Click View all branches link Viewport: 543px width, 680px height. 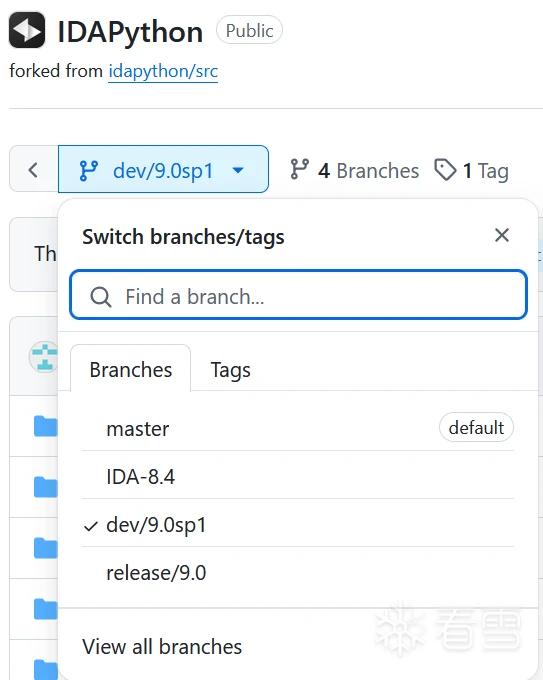point(162,647)
